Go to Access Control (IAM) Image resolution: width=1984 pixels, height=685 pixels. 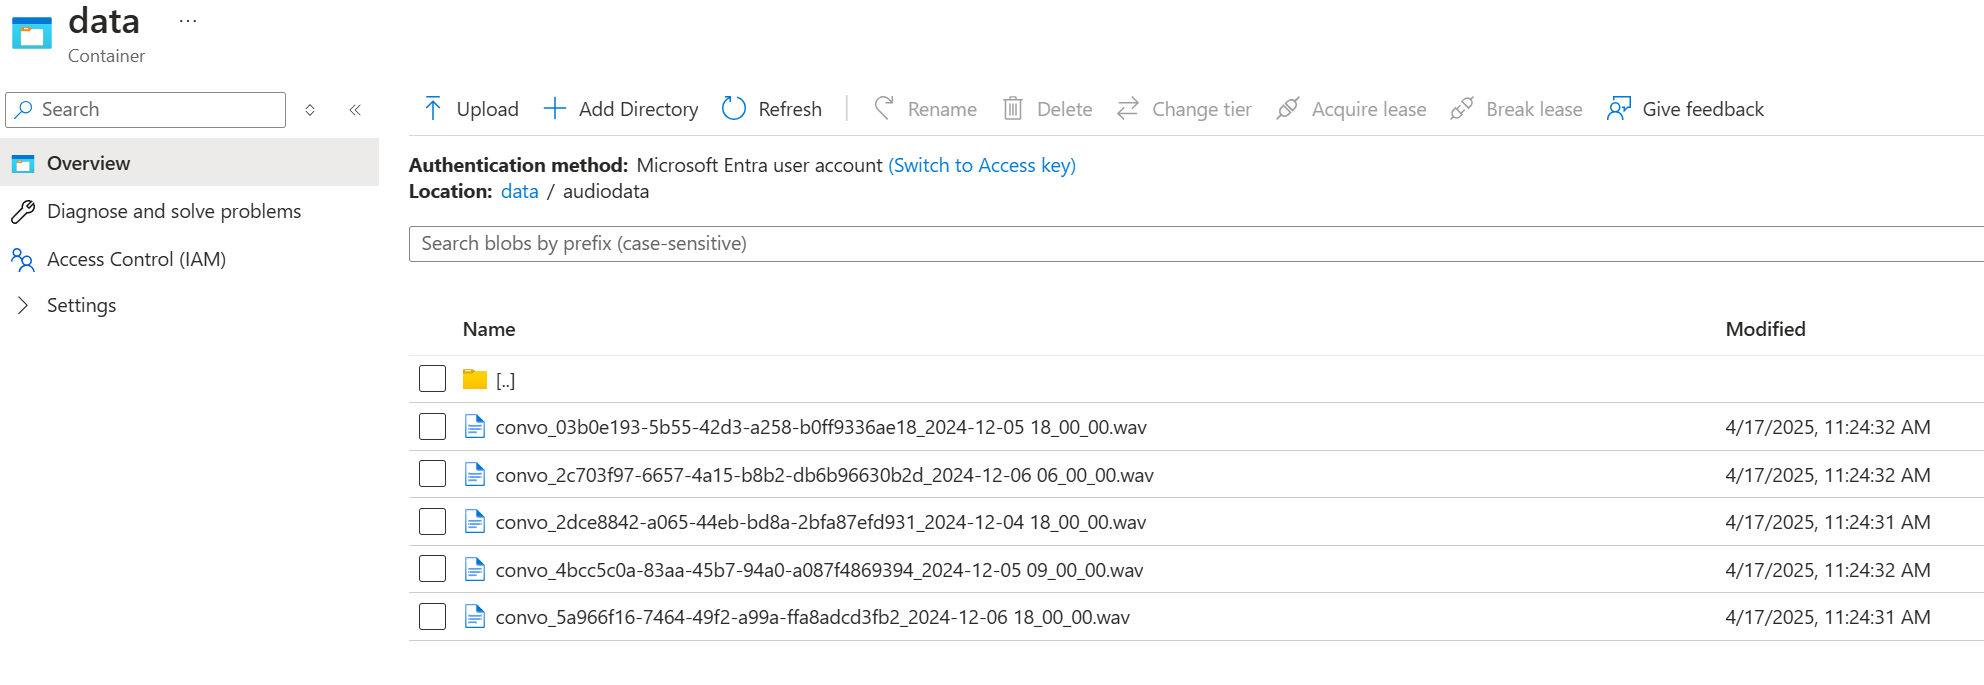click(136, 259)
